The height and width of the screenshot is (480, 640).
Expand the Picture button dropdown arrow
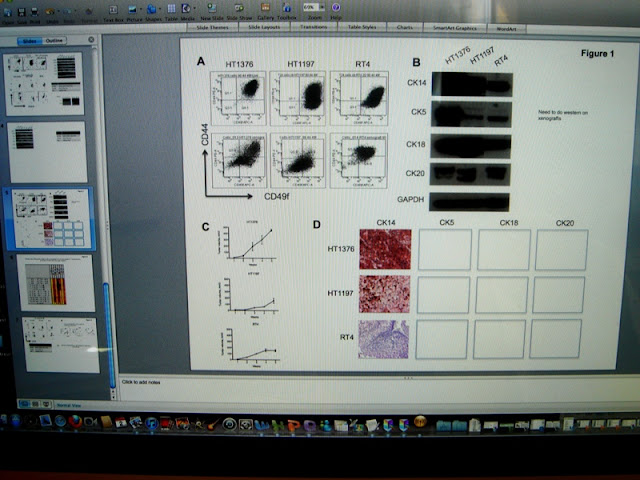[140, 9]
